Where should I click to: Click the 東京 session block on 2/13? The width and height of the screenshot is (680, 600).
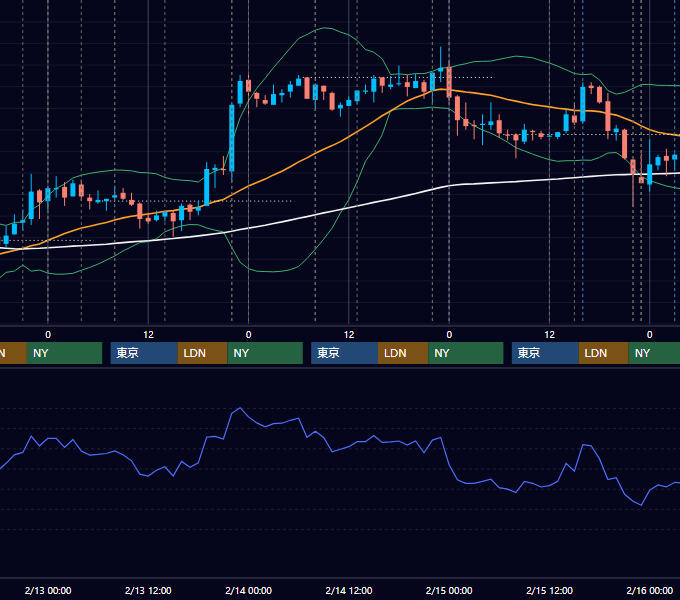tap(144, 353)
